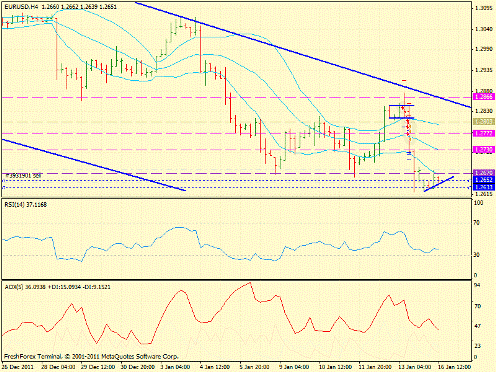
Task: Click the 5 Jan 20:00 time label
Action: [x=253, y=367]
